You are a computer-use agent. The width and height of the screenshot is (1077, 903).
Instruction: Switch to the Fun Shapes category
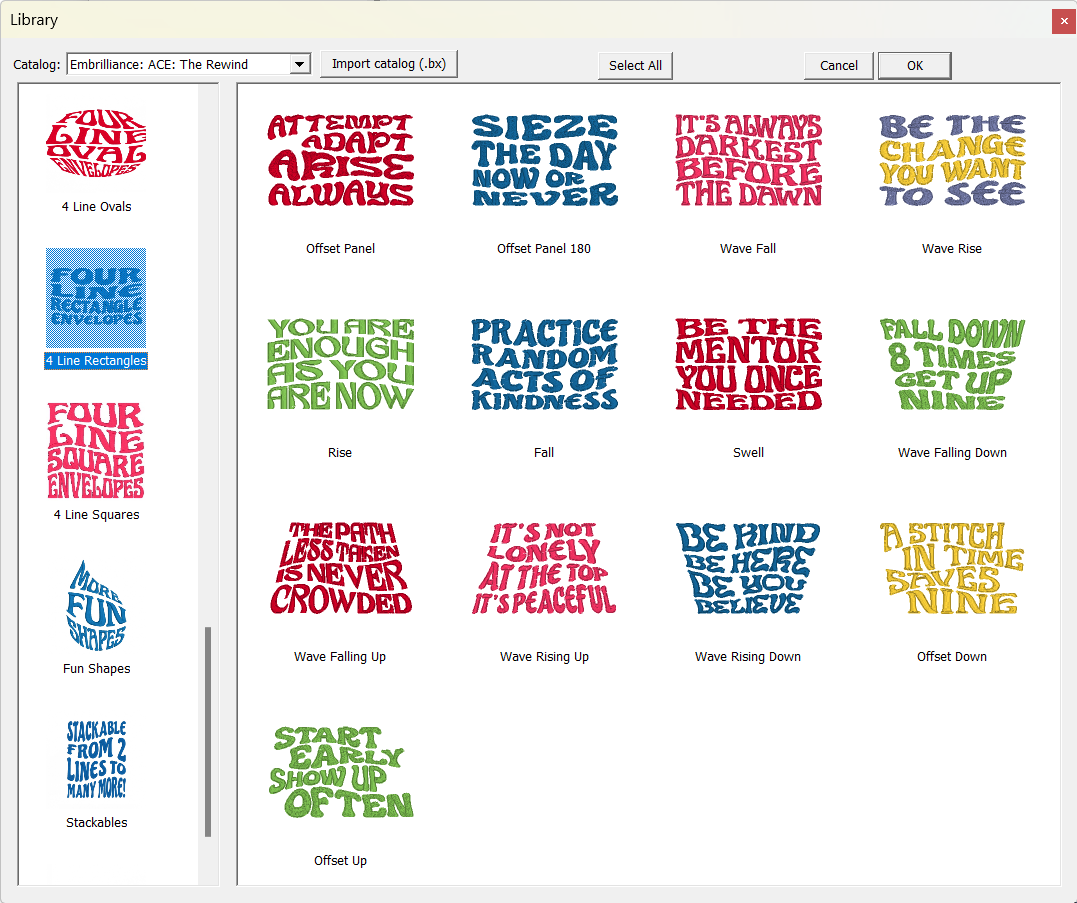[x=96, y=605]
